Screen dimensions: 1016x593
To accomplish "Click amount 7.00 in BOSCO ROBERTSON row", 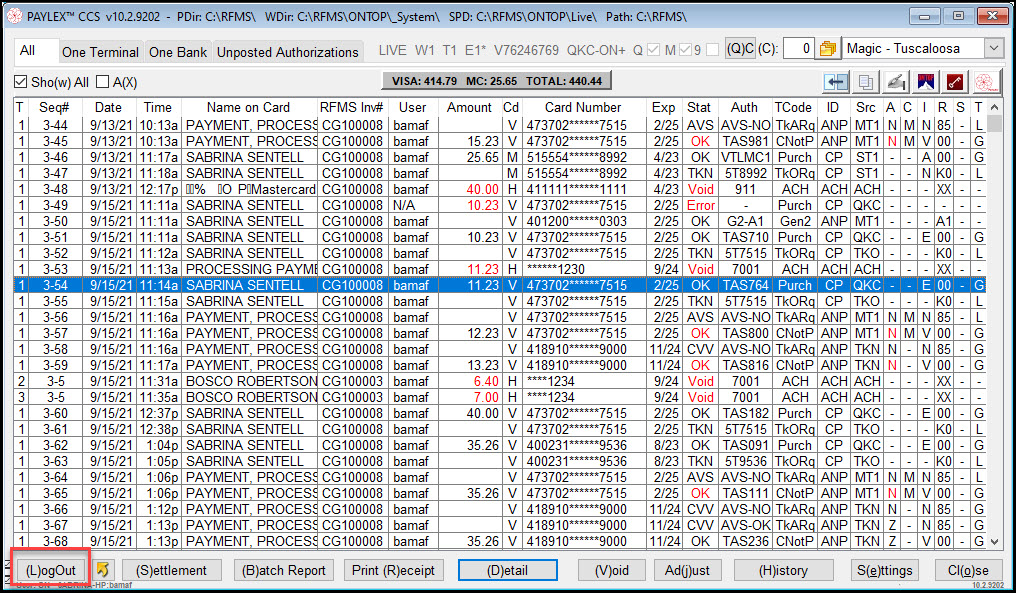I will coord(486,397).
